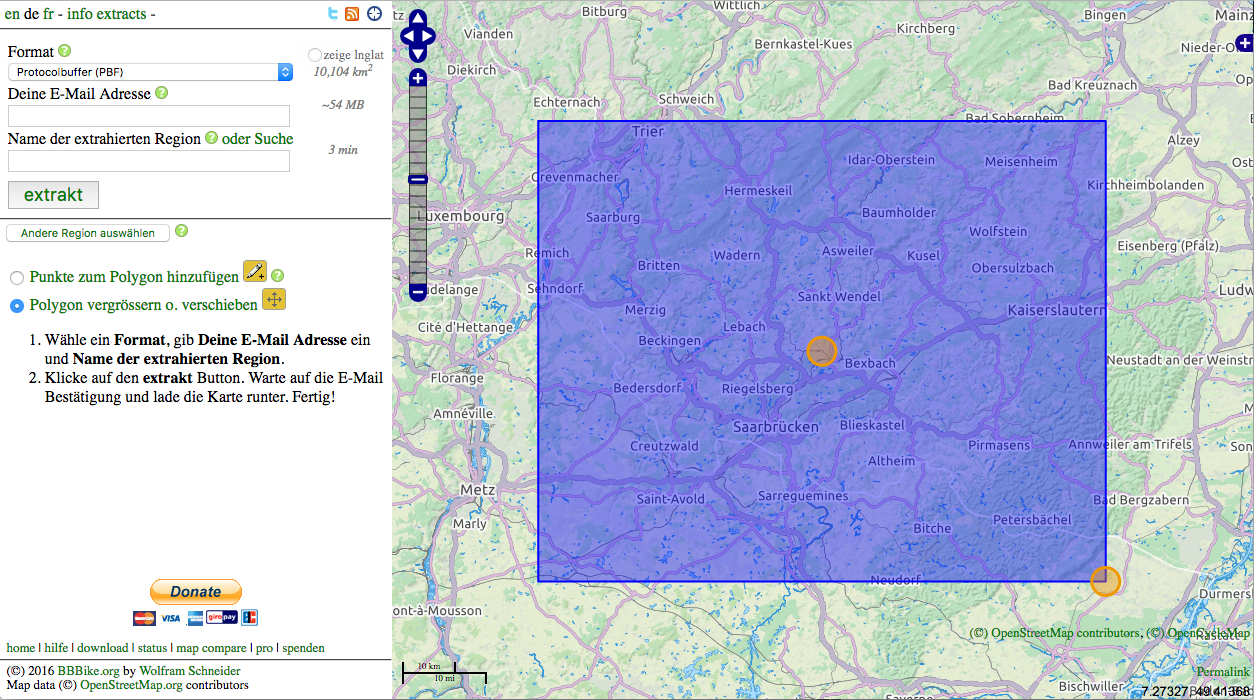Pan the map south with the down arrow

418,56
